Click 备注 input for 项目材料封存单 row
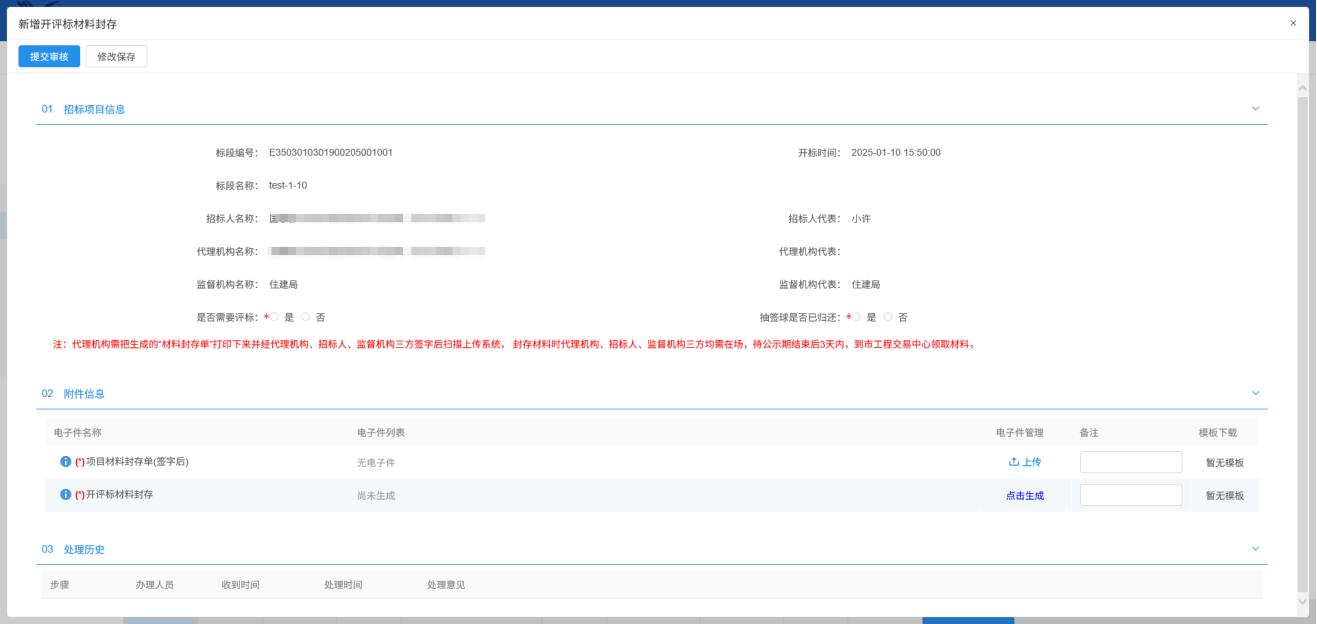Viewport: 1317px width, 624px height. (1130, 462)
